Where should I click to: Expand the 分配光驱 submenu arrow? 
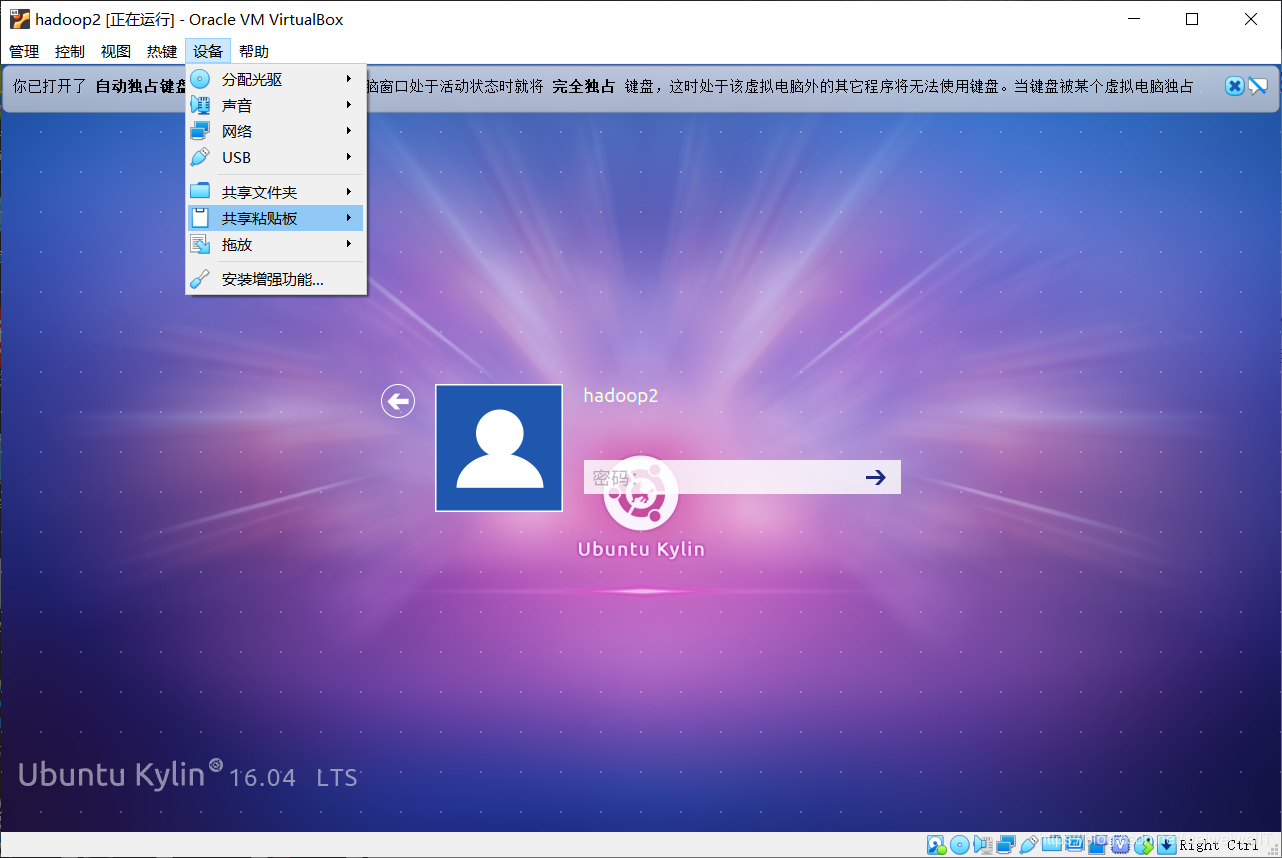349,79
